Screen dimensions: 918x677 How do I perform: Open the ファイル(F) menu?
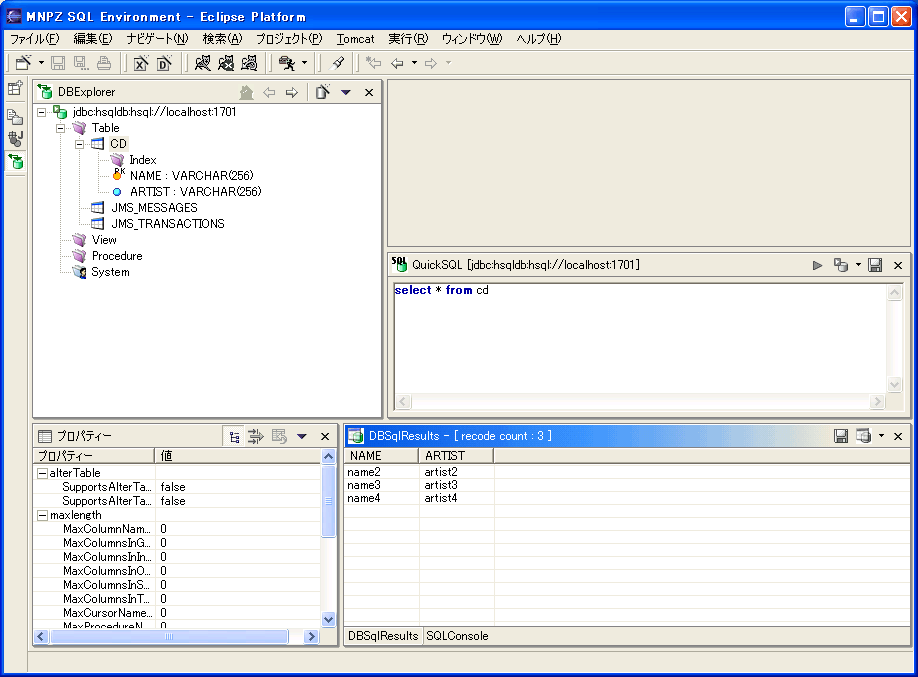coord(35,39)
